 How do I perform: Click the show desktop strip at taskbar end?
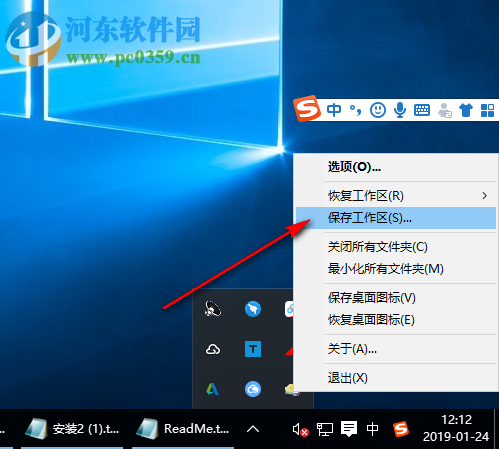click(x=496, y=429)
